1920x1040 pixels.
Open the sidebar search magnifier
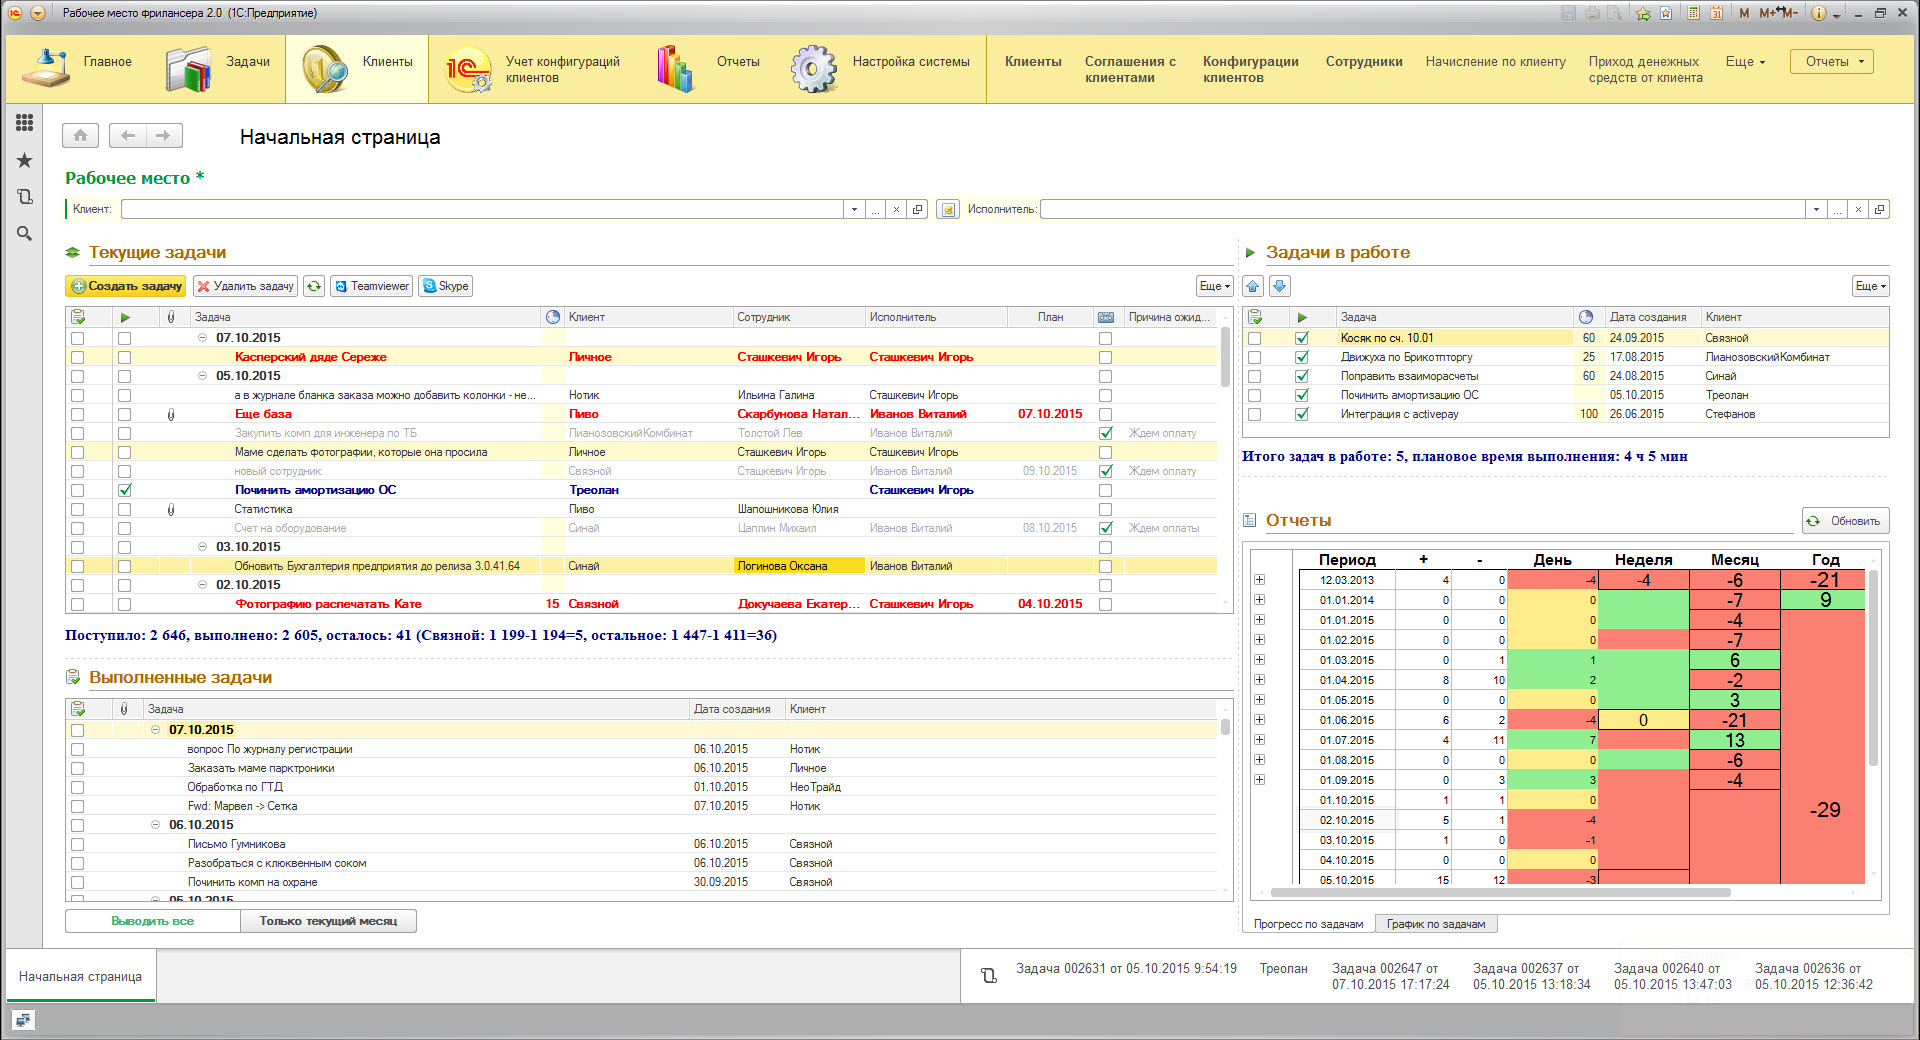[x=24, y=233]
